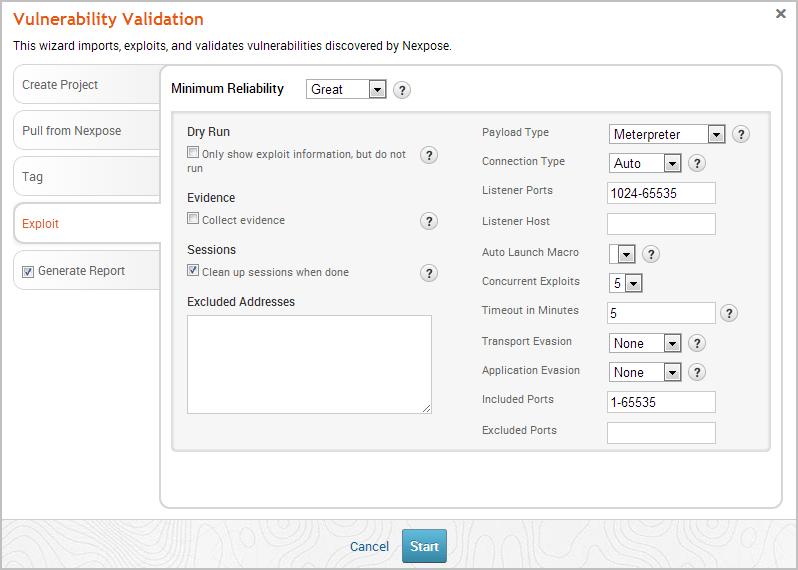Image resolution: width=798 pixels, height=570 pixels.
Task: Click help icon next to Transport Evasion
Action: pos(697,343)
